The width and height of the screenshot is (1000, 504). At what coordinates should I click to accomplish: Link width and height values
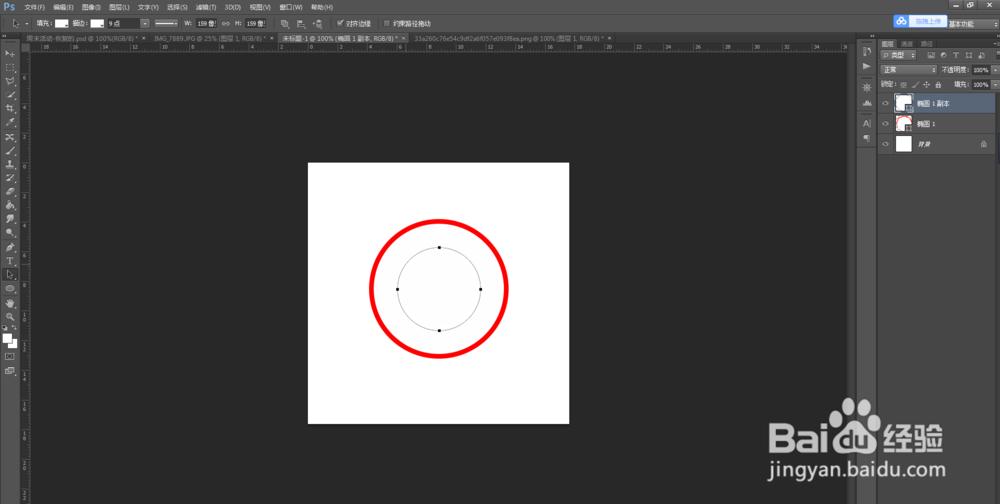[225, 24]
